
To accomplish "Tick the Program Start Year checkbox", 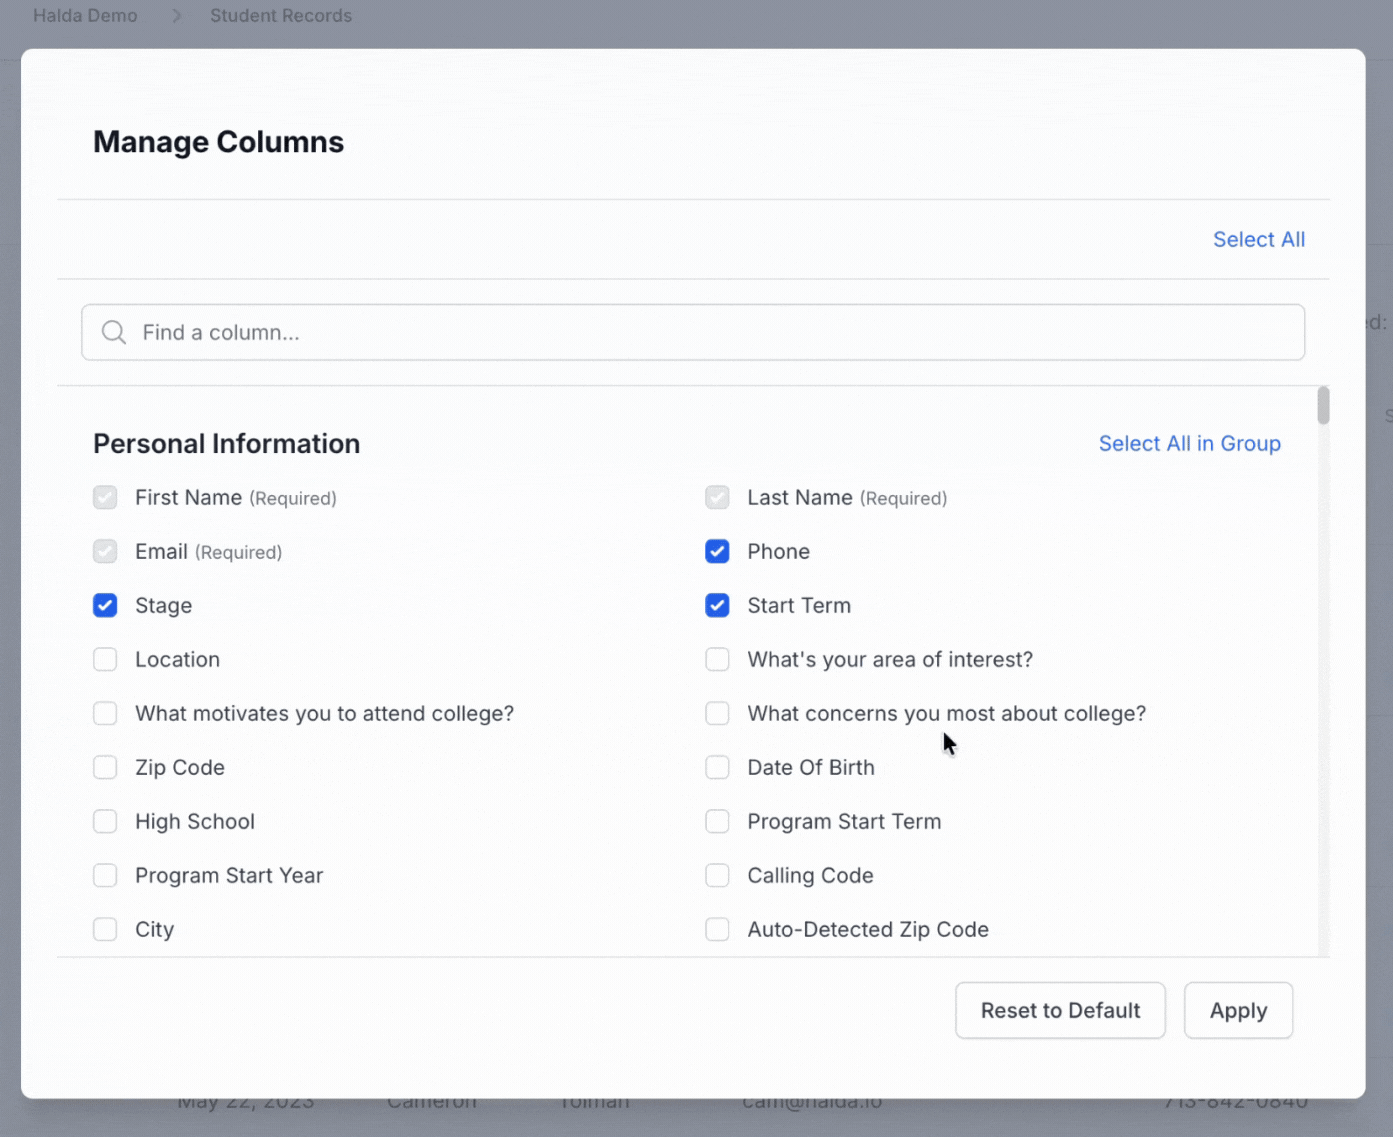I will point(105,875).
